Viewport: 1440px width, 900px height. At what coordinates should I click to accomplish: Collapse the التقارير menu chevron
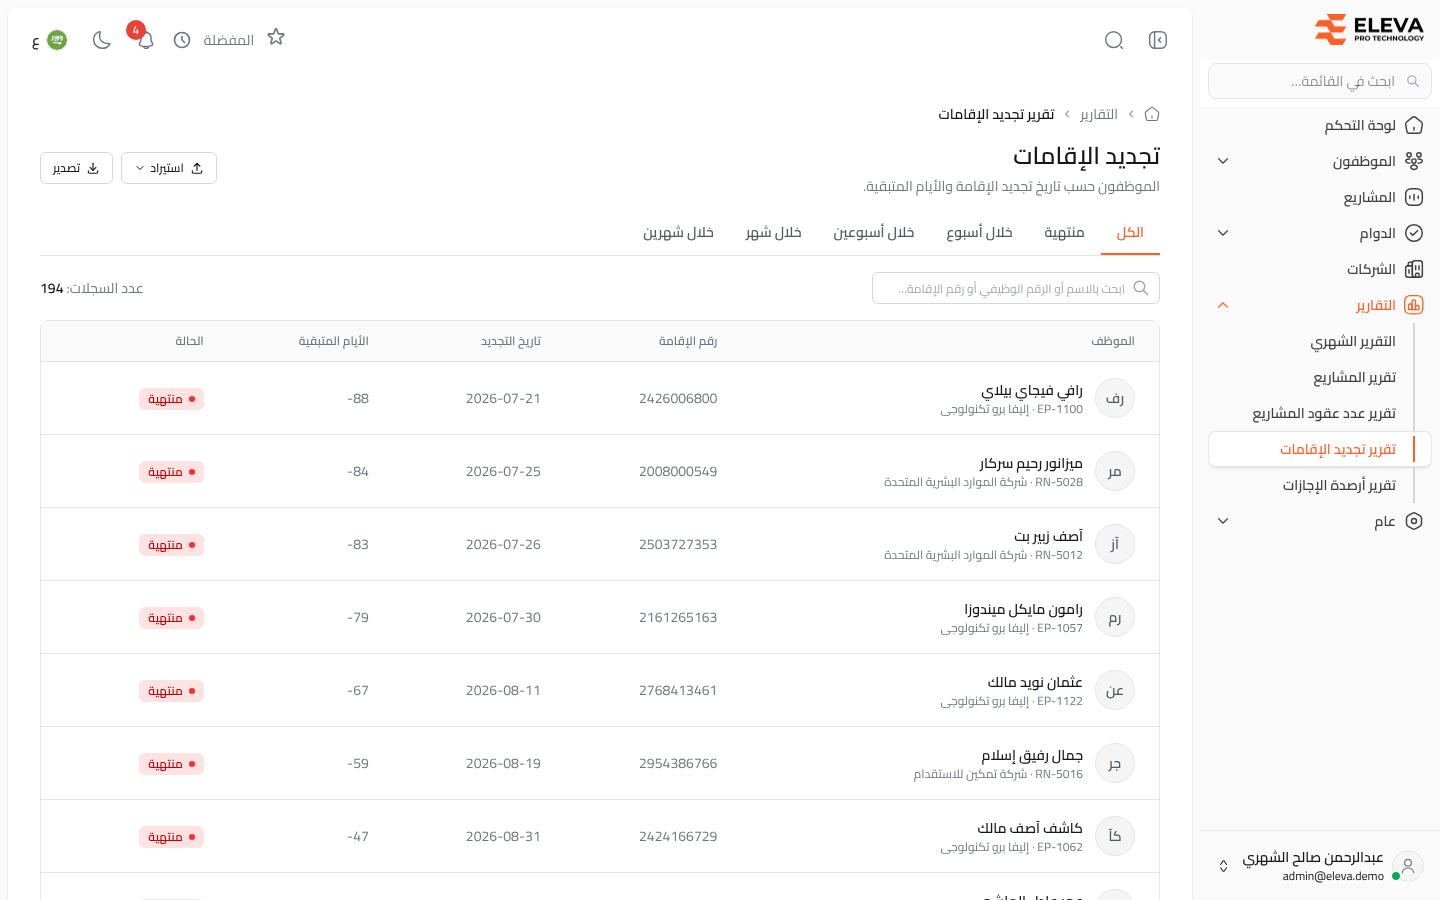[x=1223, y=305]
